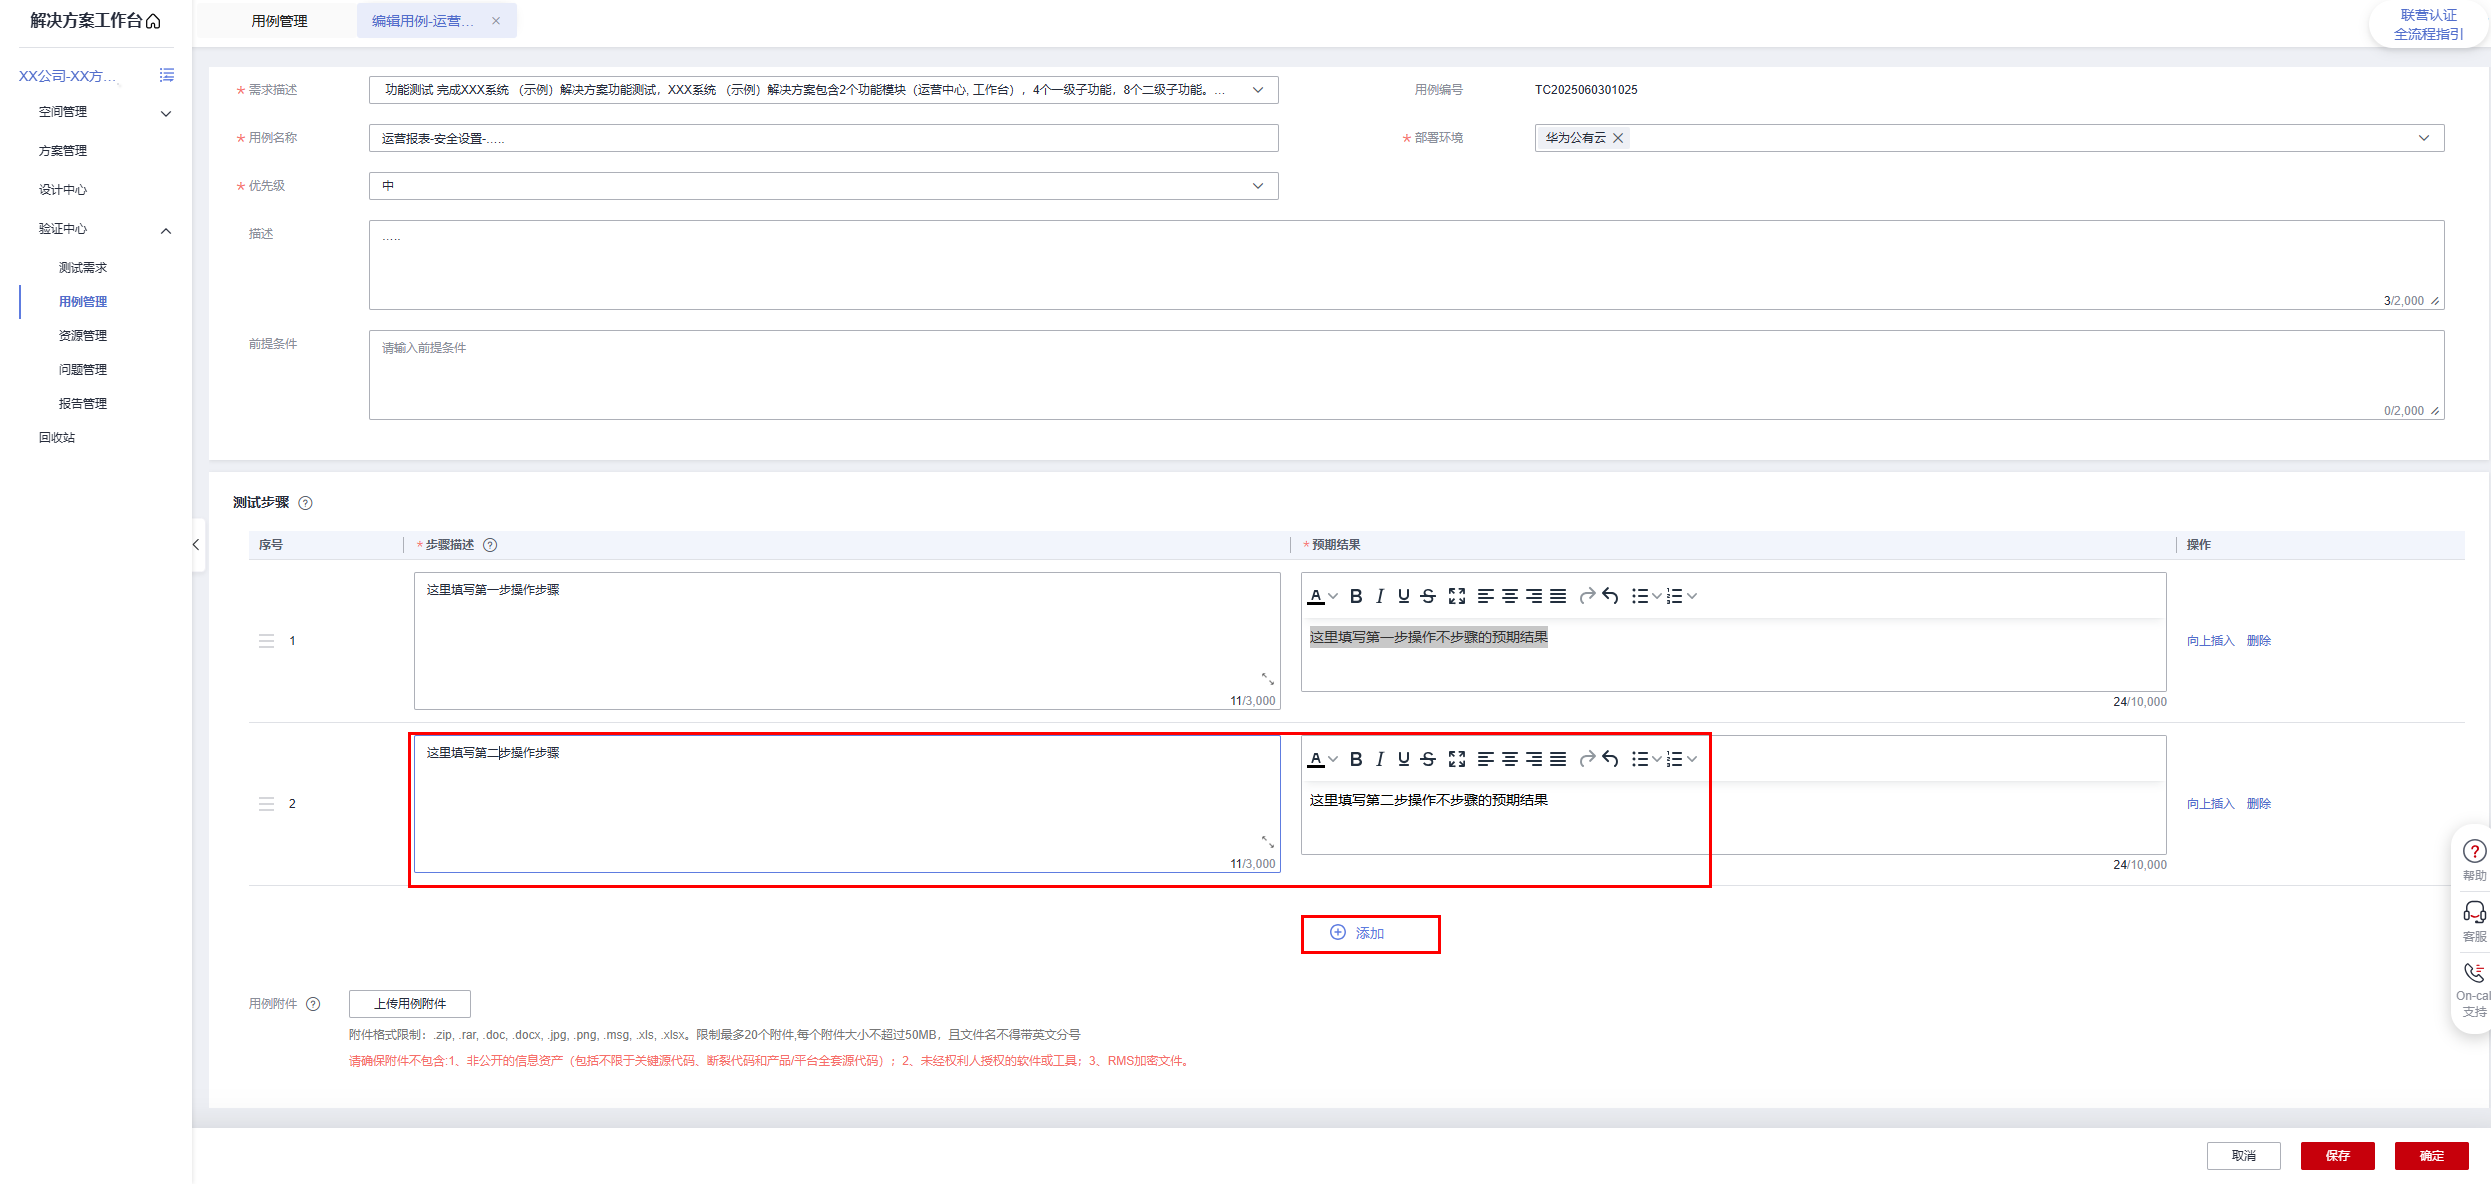The width and height of the screenshot is (2491, 1184).
Task: Insert a numbered list in step 1 expected result
Action: (x=1675, y=596)
